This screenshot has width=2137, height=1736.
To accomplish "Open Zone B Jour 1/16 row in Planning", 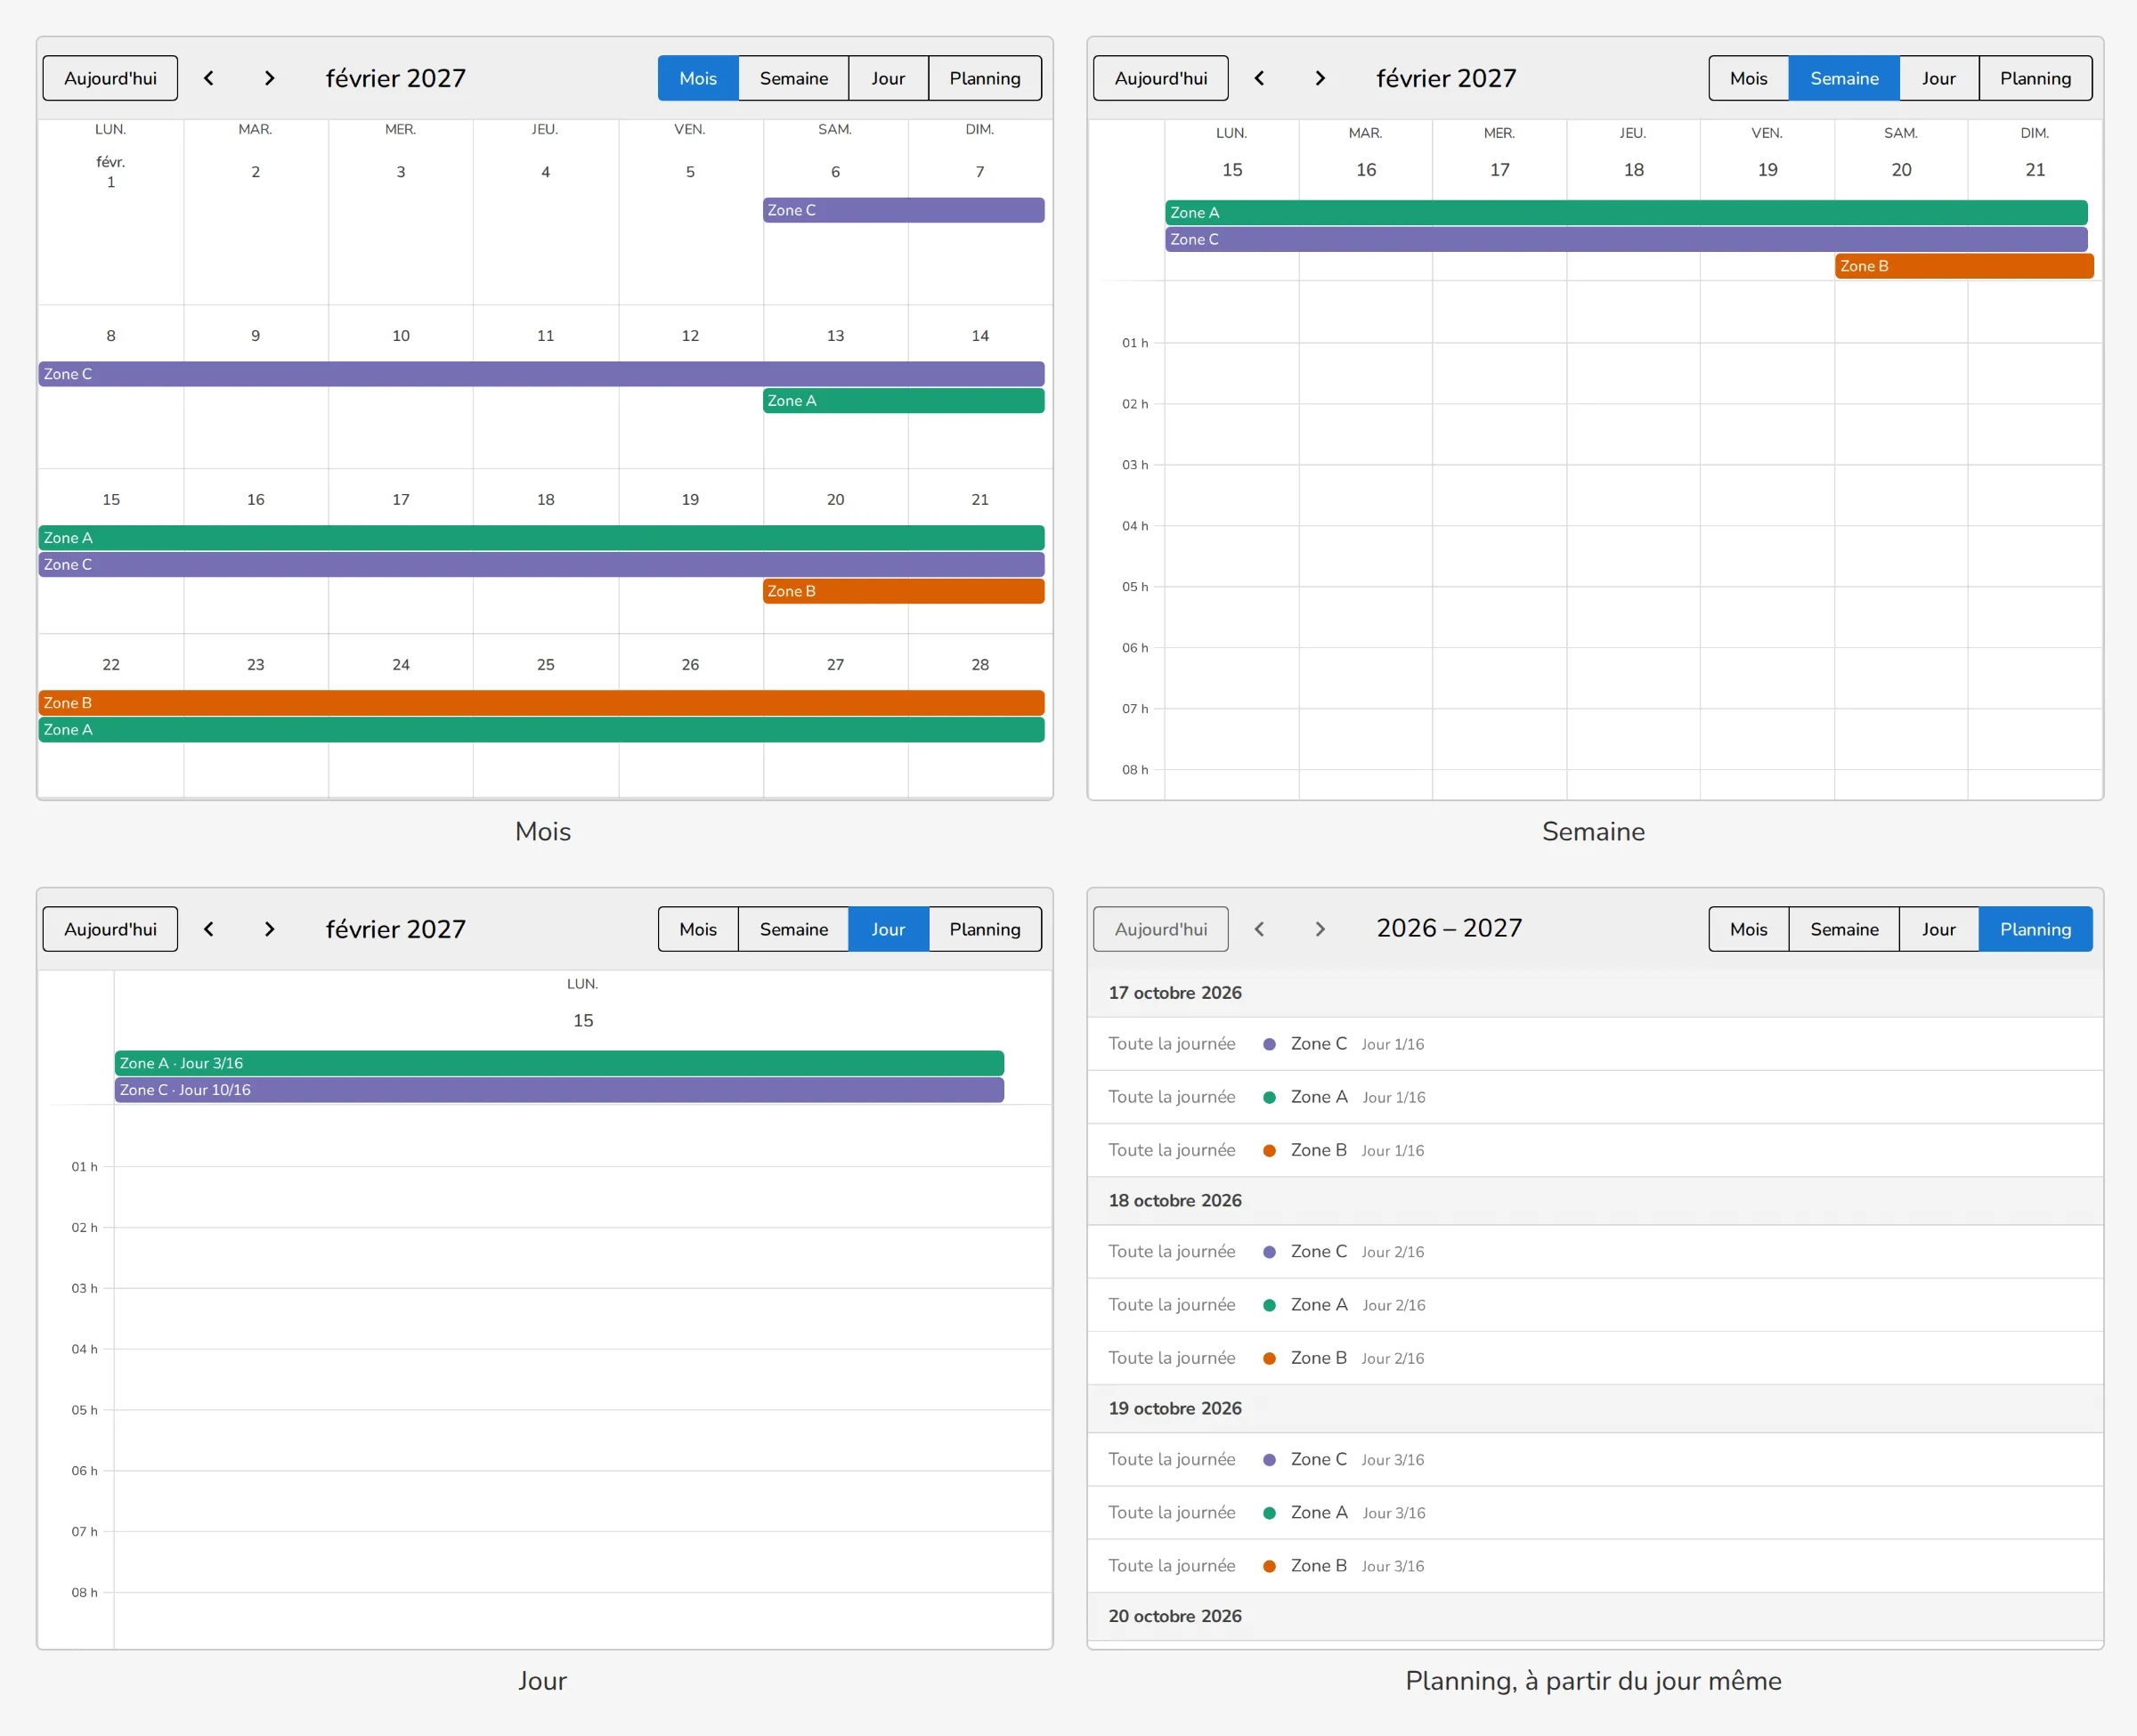I will 1595,1150.
